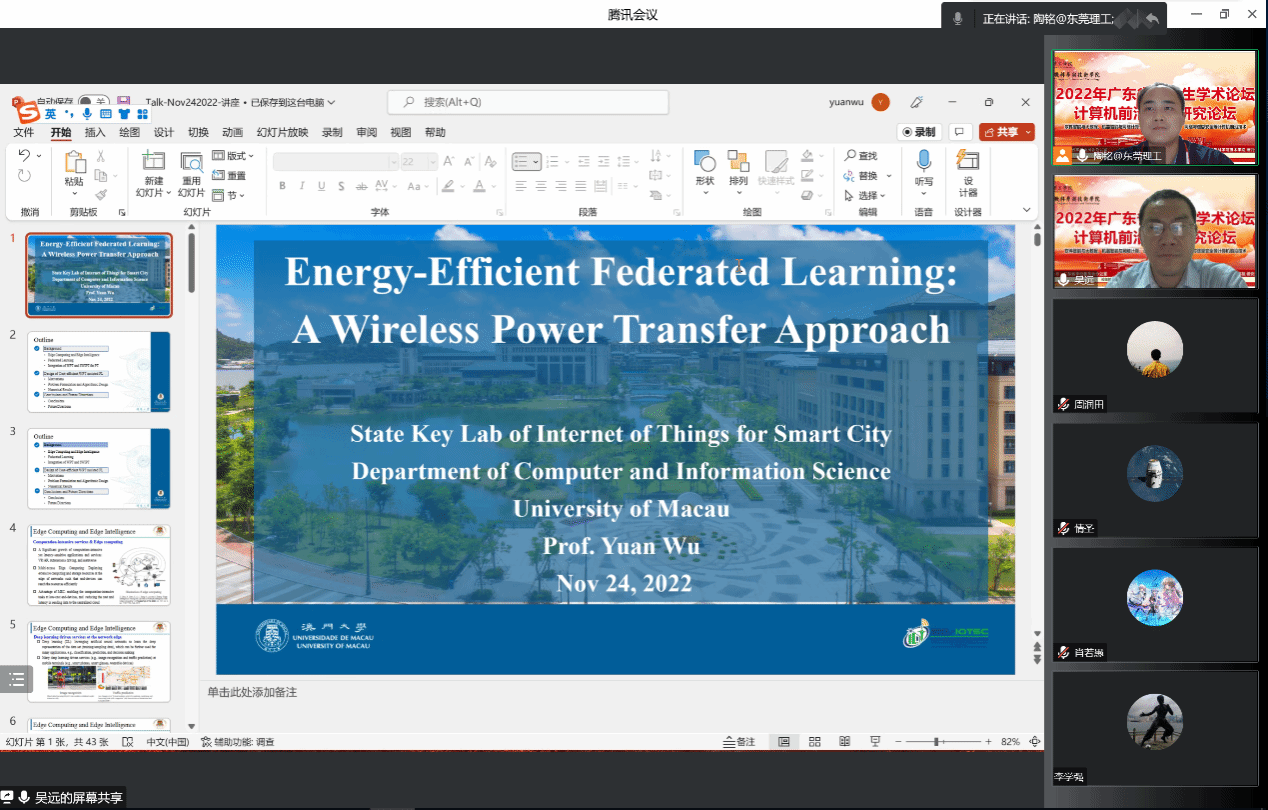Open the Designer (设计器) icon

coord(967,162)
